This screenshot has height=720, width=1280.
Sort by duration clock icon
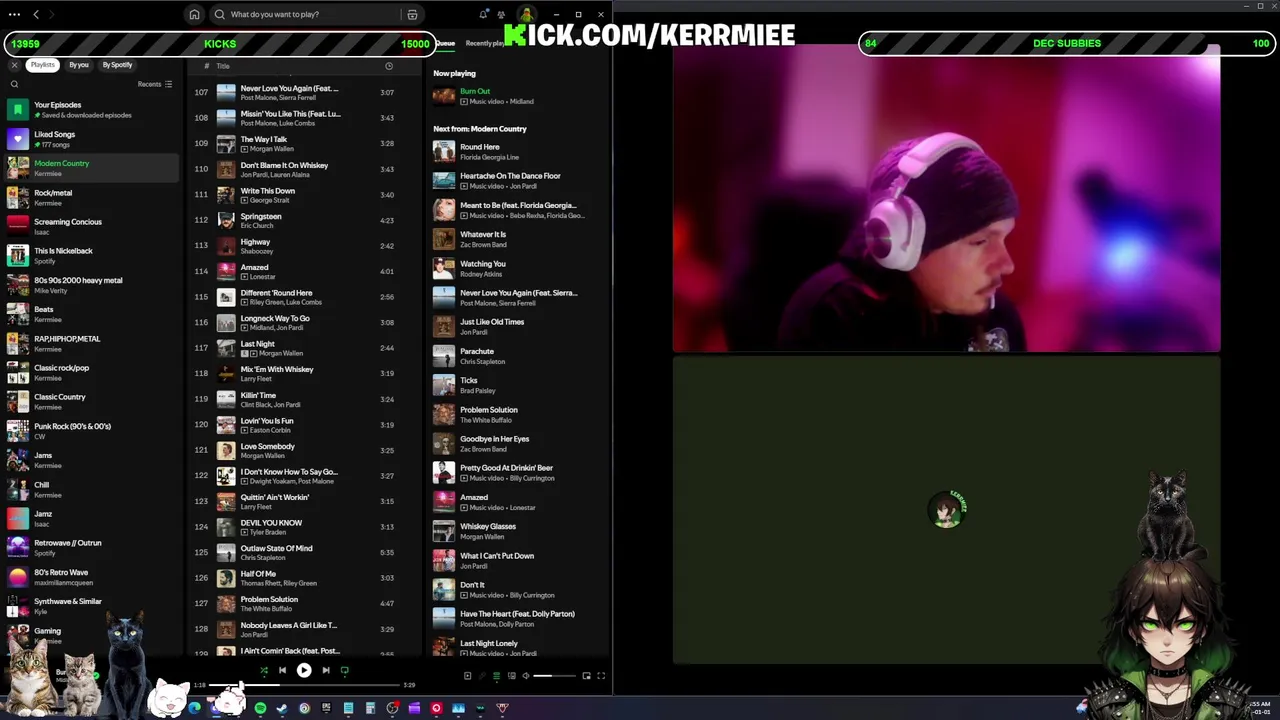click(389, 66)
